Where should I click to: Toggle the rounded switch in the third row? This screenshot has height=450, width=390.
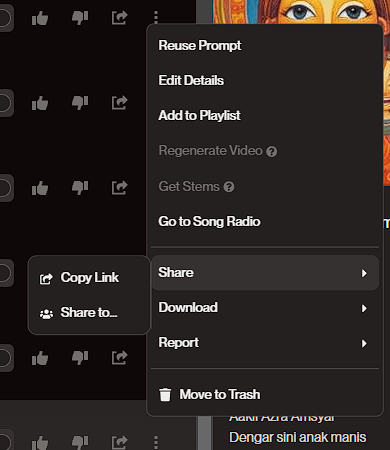tap(6, 188)
